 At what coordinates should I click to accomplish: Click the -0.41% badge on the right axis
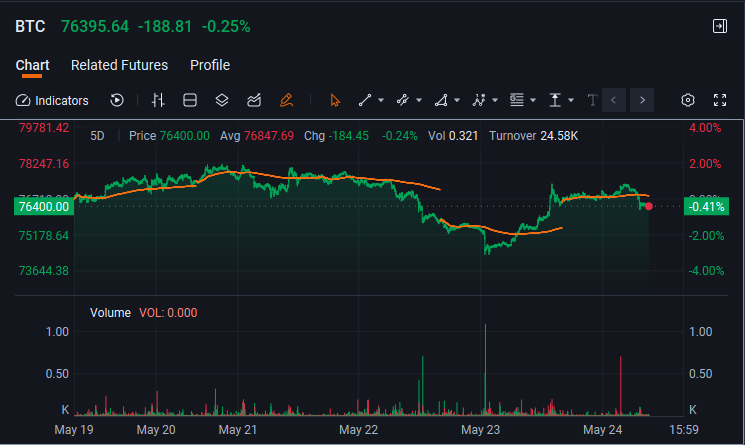pos(707,207)
